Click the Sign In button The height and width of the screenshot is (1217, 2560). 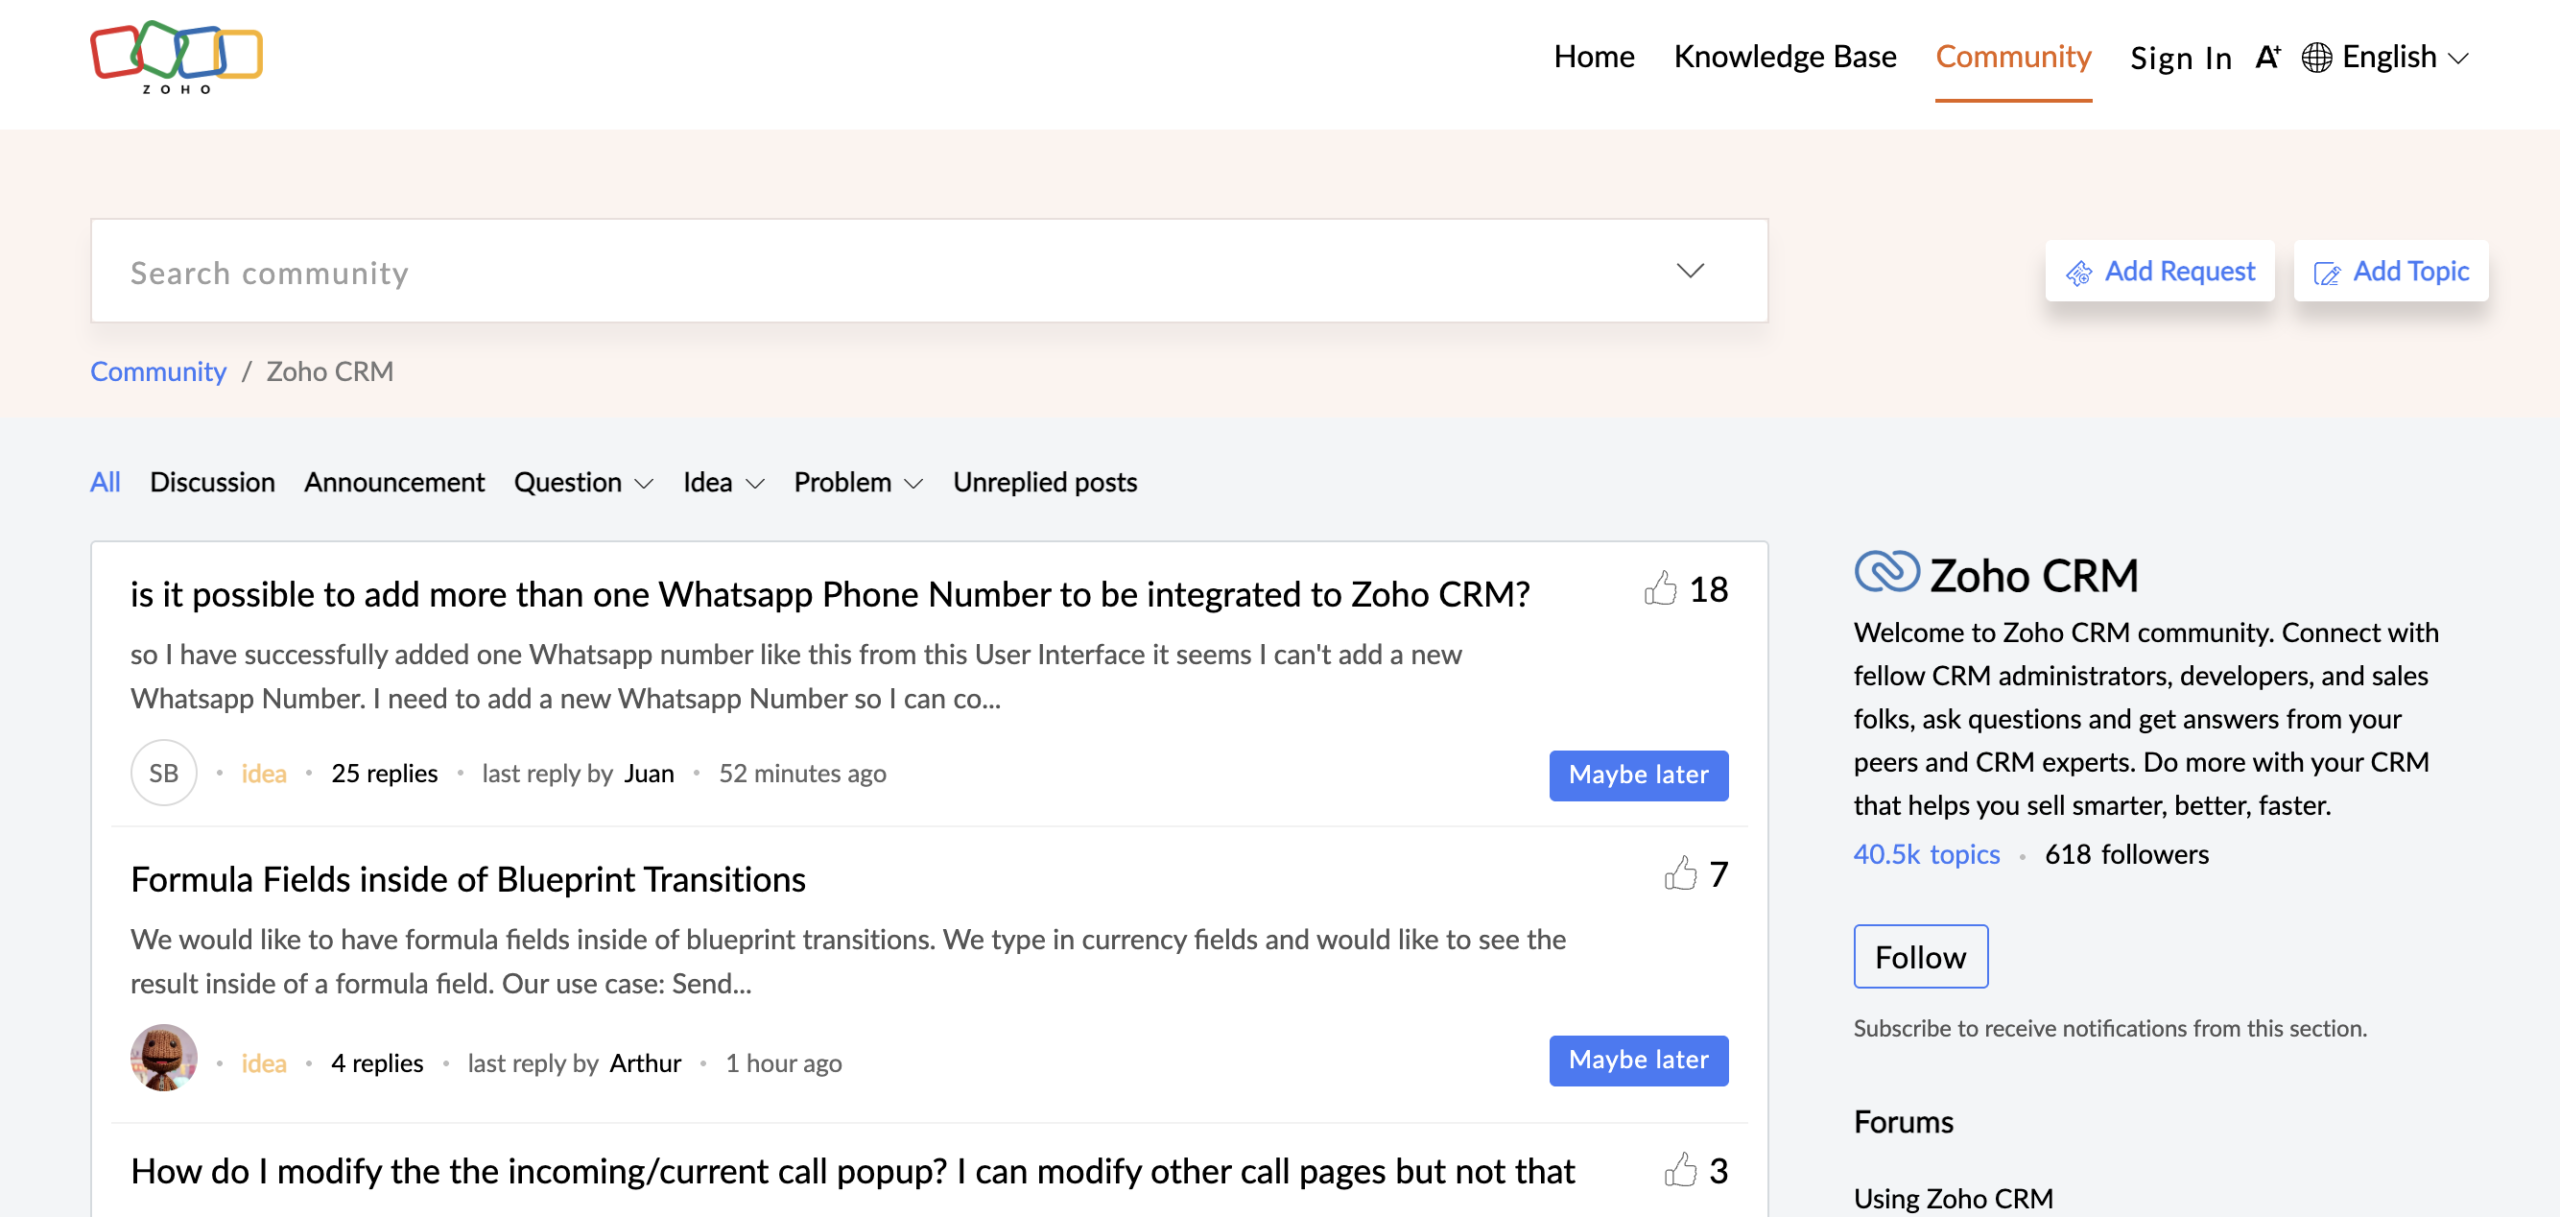click(2181, 57)
